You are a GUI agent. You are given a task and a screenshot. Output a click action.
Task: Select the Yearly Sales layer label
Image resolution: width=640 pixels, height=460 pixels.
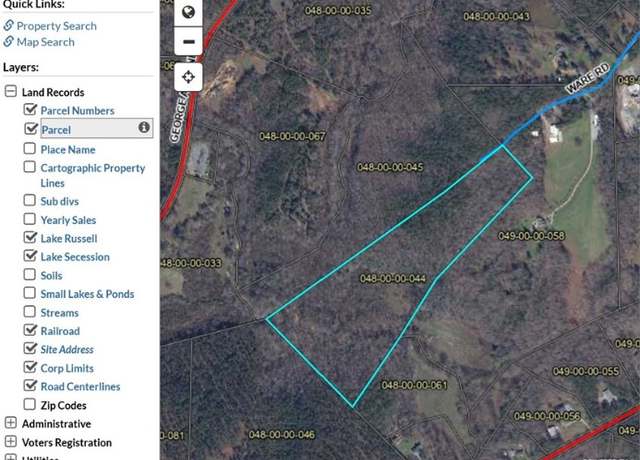coord(68,220)
